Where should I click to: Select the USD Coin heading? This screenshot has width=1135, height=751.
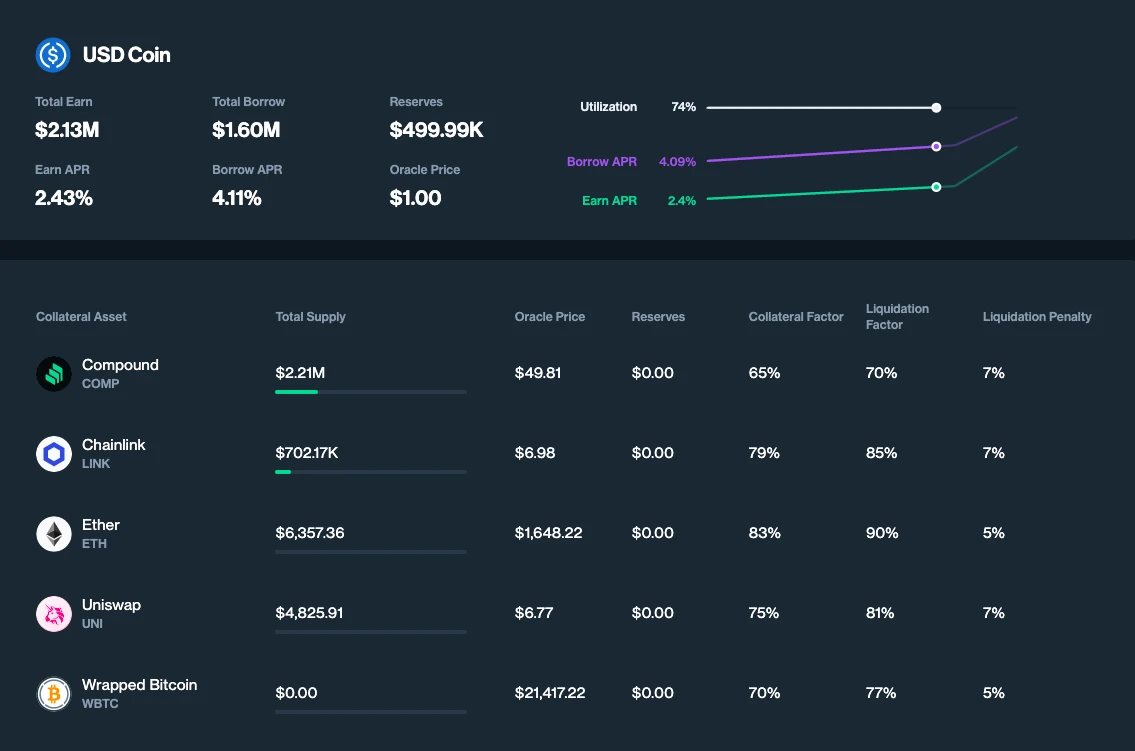[x=127, y=55]
